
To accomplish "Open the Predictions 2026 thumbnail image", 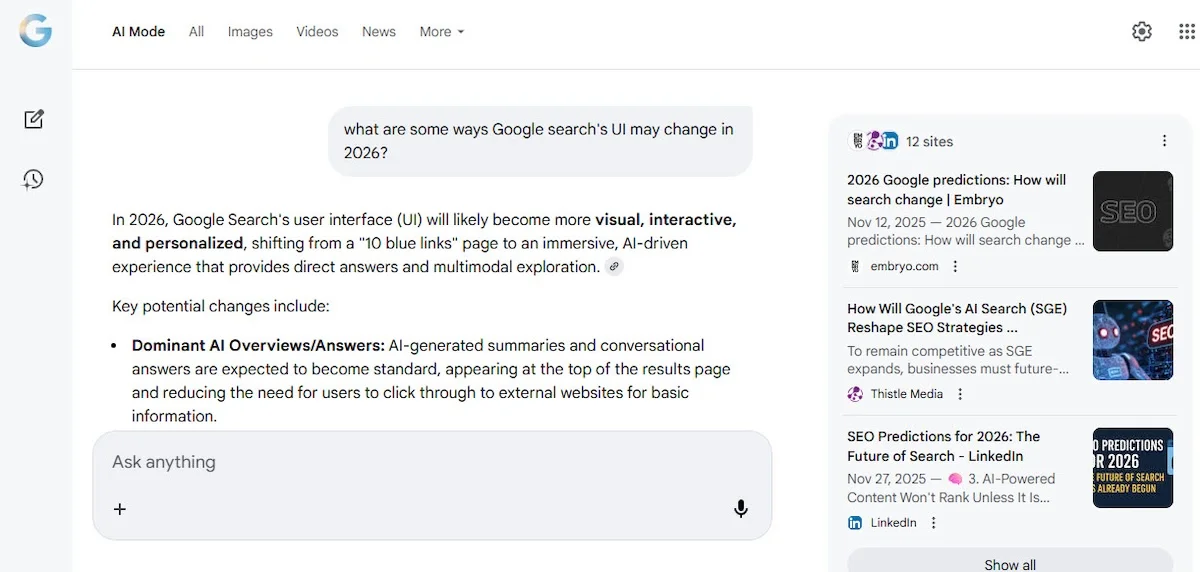I will 1132,468.
